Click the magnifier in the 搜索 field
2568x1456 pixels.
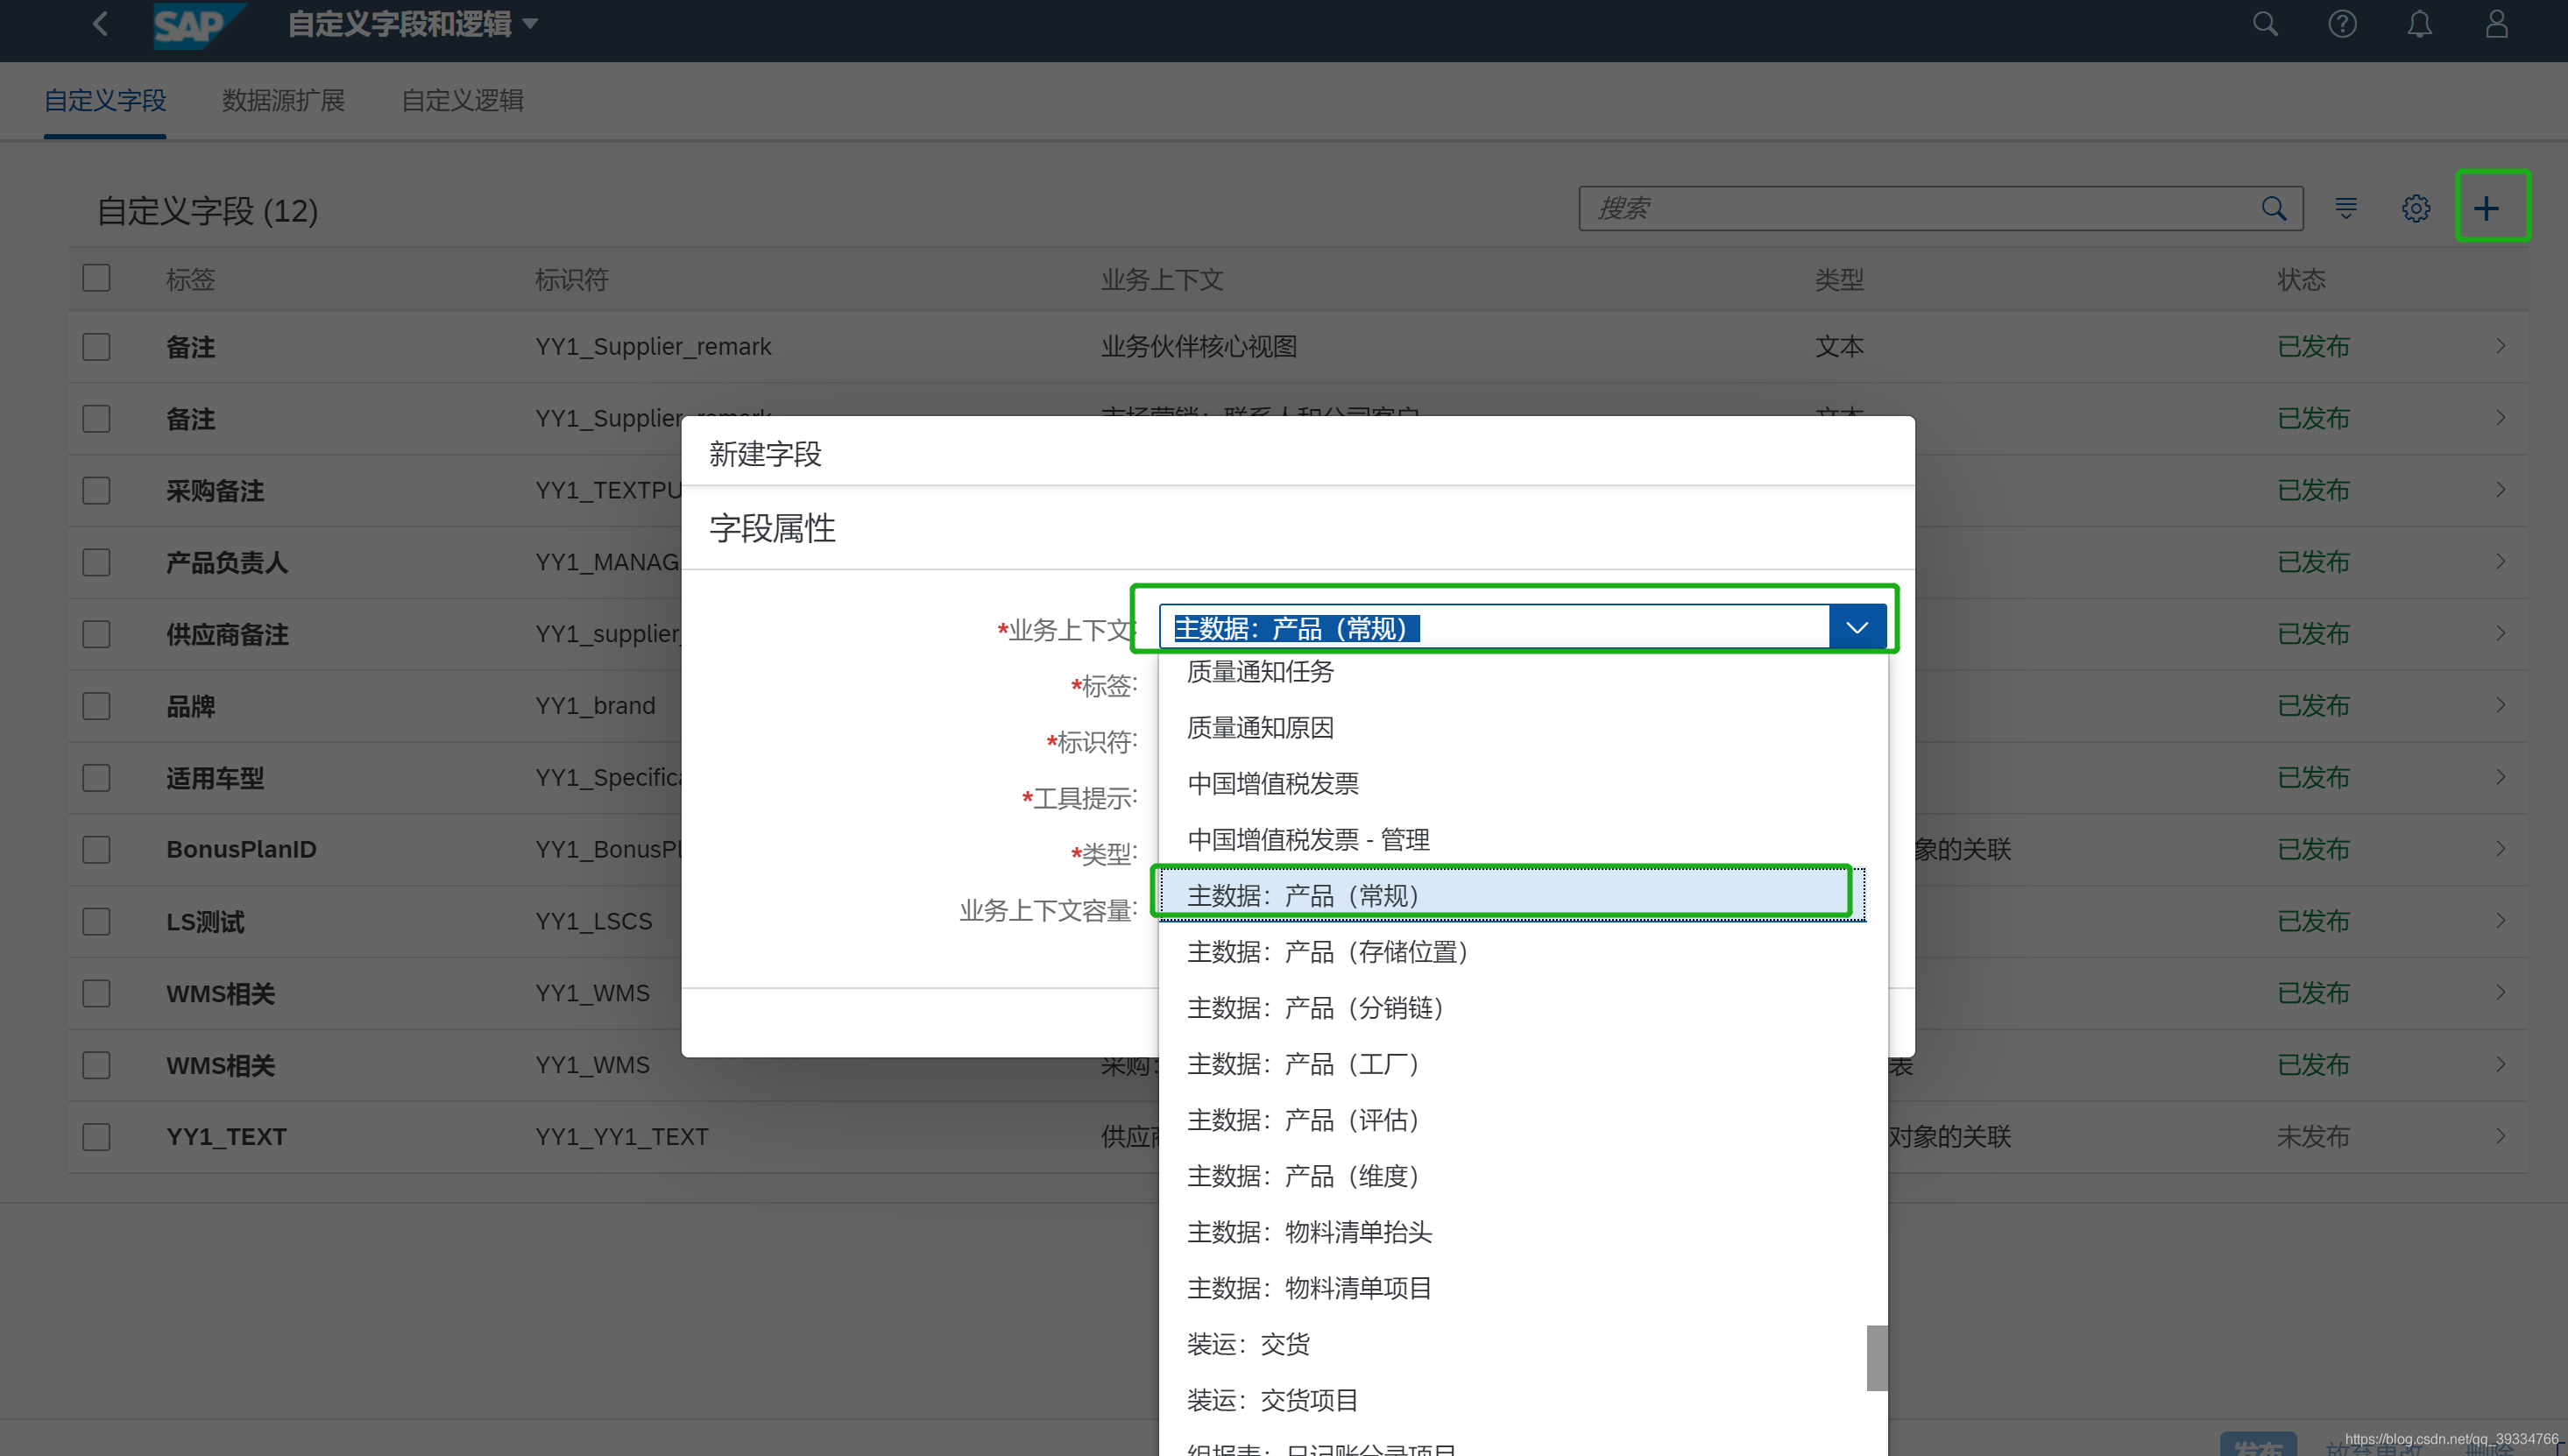coord(2274,208)
